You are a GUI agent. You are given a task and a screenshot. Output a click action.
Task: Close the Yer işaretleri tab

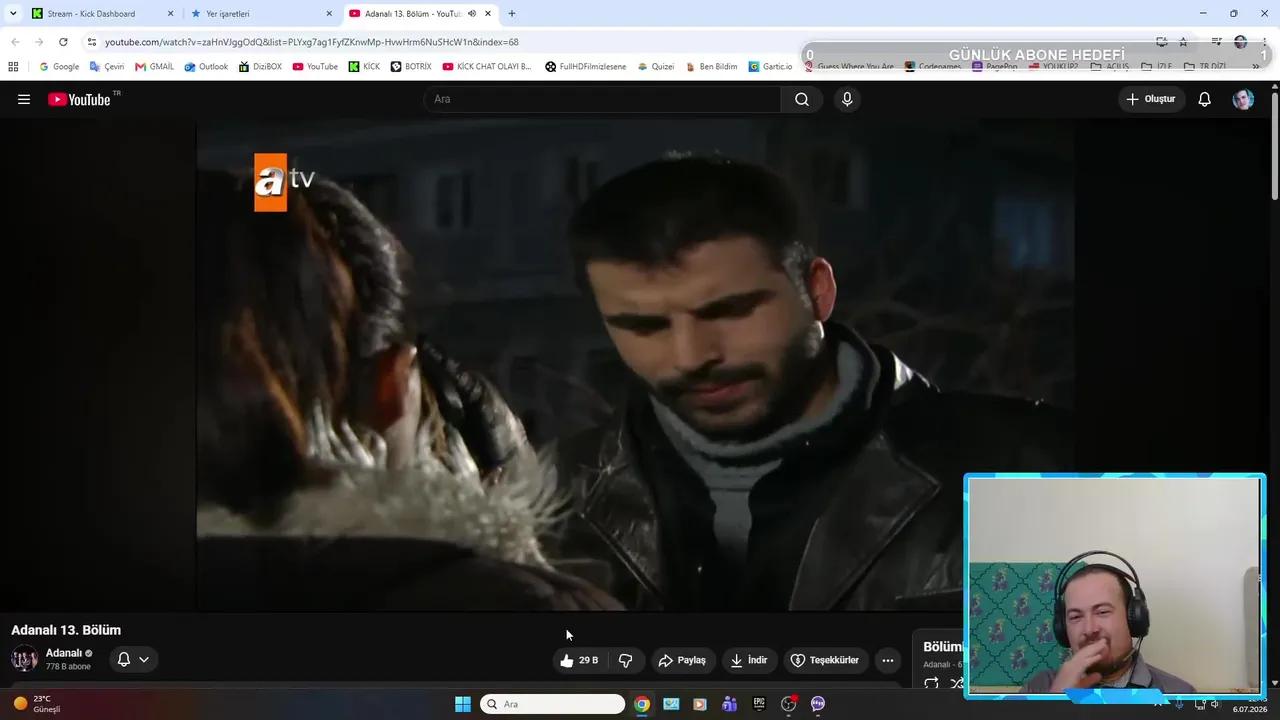coord(329,14)
